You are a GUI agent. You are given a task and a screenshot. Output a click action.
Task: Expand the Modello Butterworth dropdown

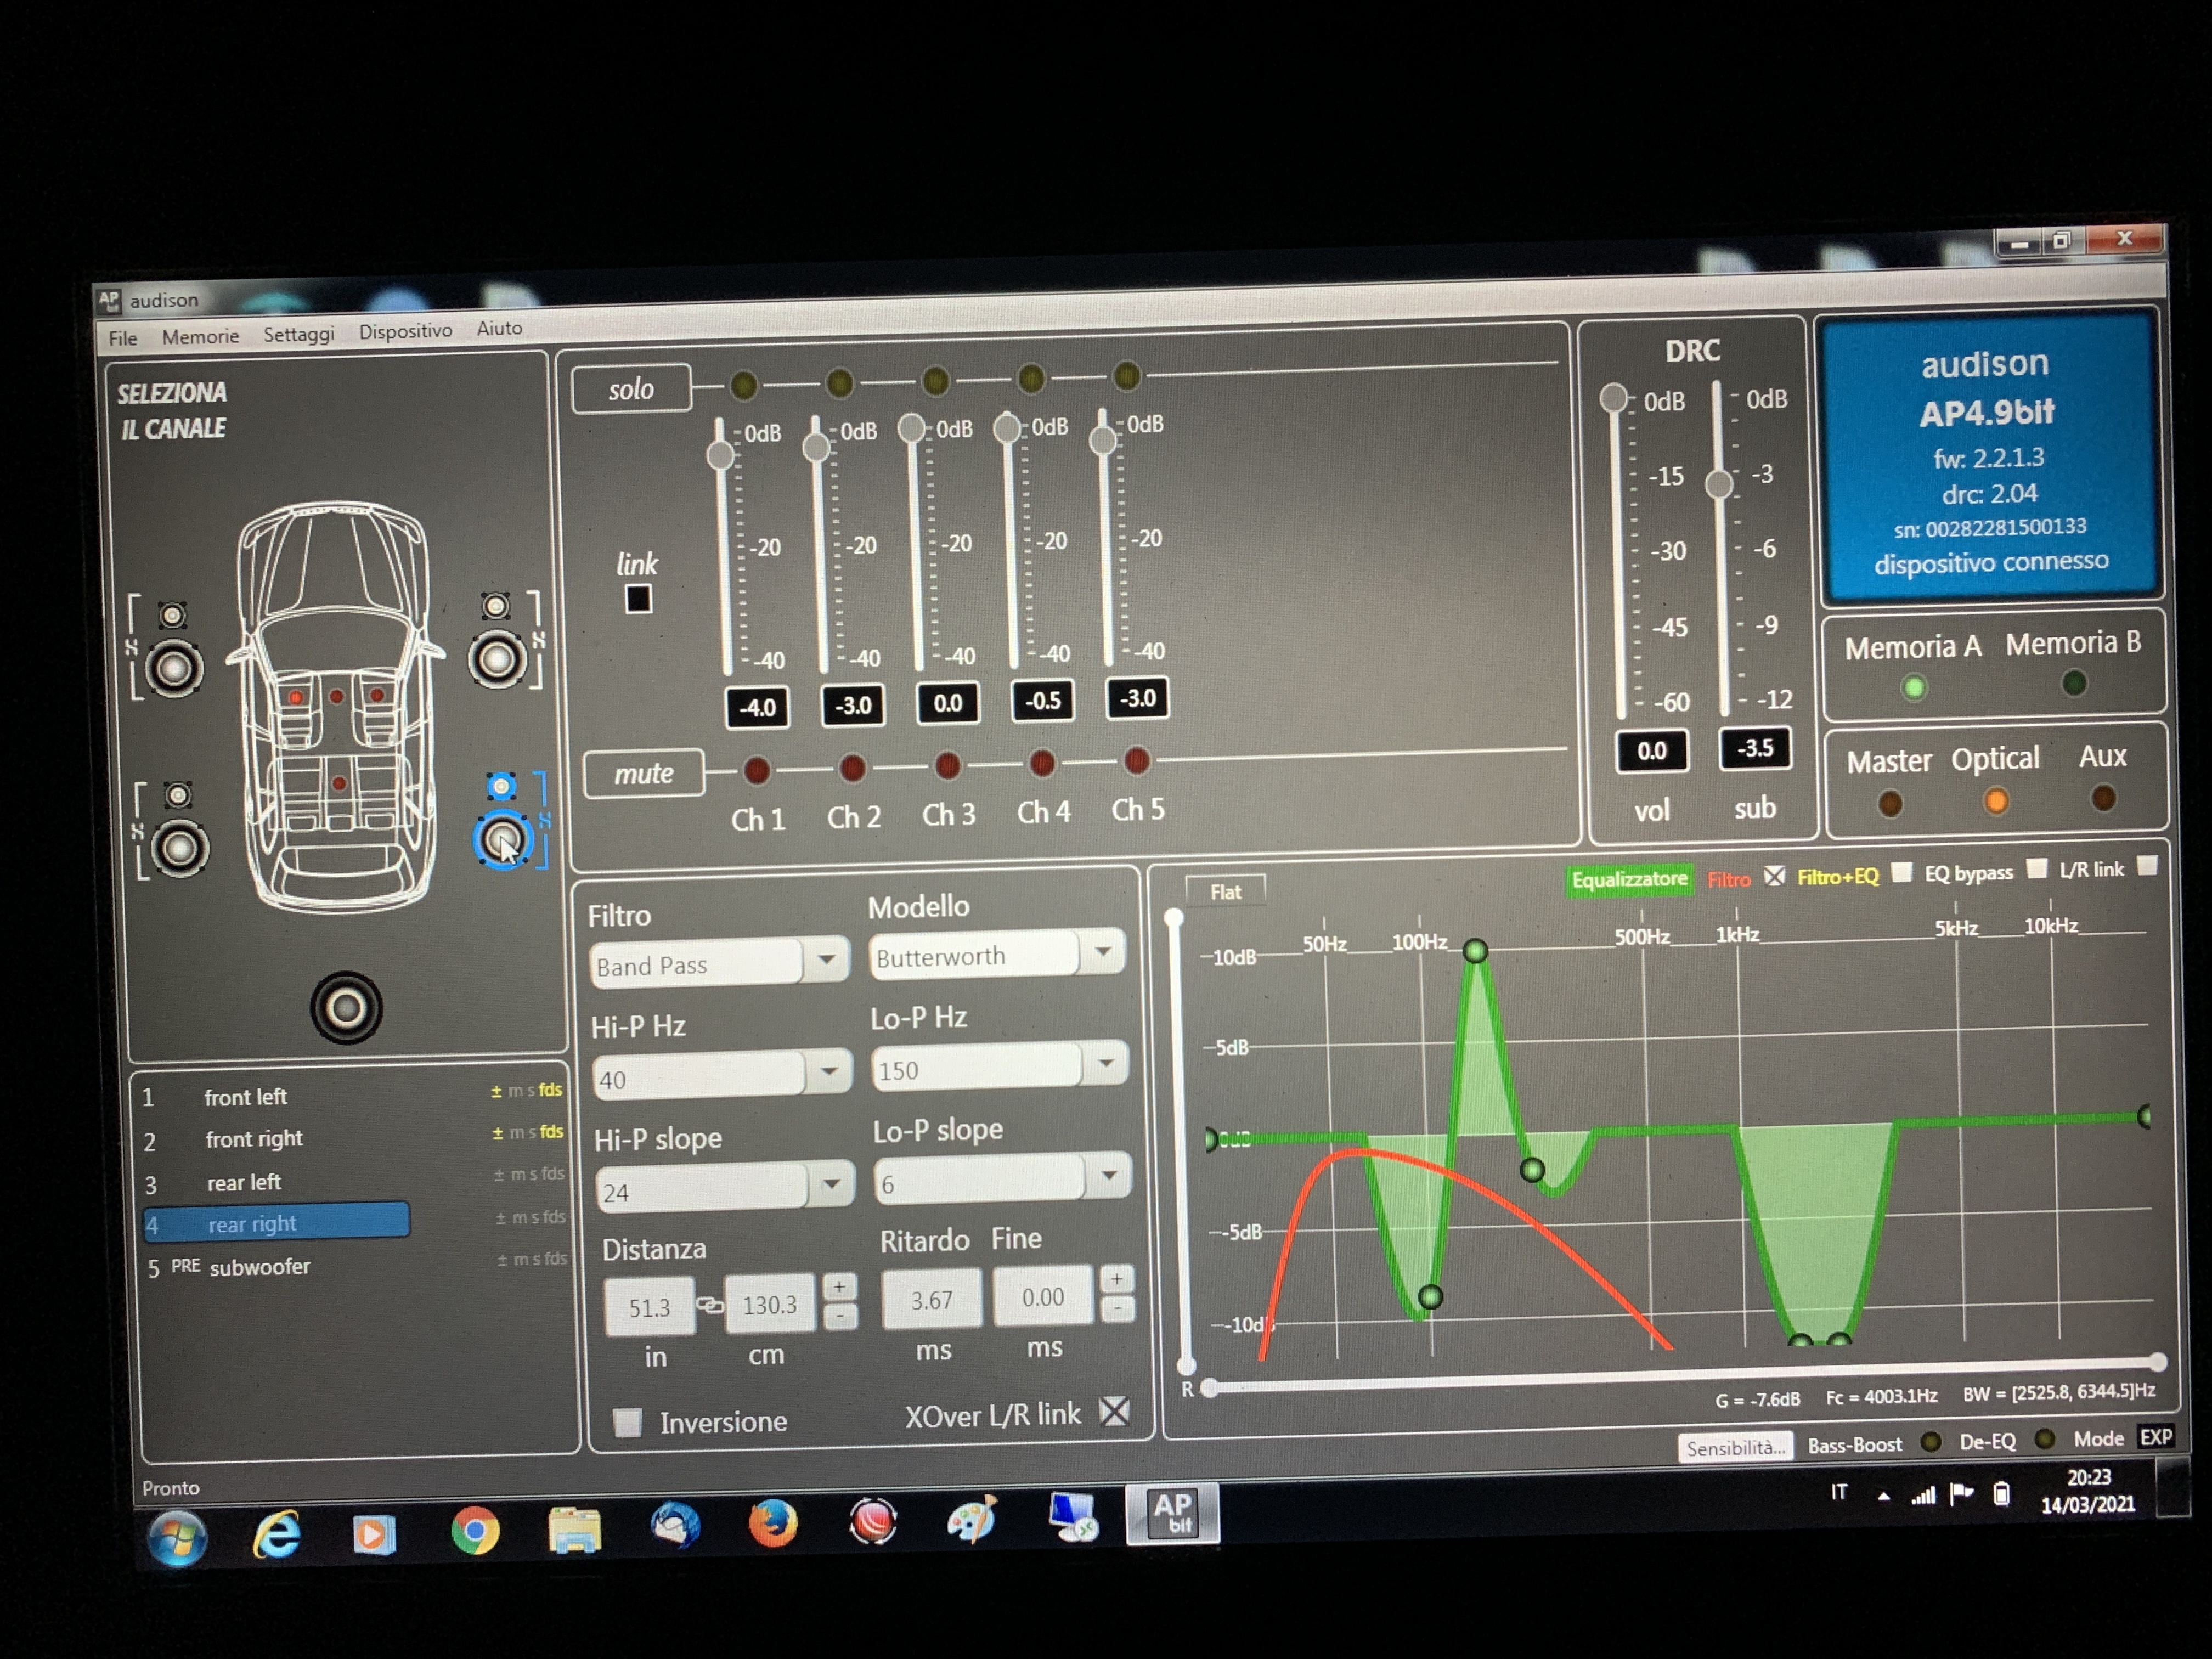[1103, 951]
